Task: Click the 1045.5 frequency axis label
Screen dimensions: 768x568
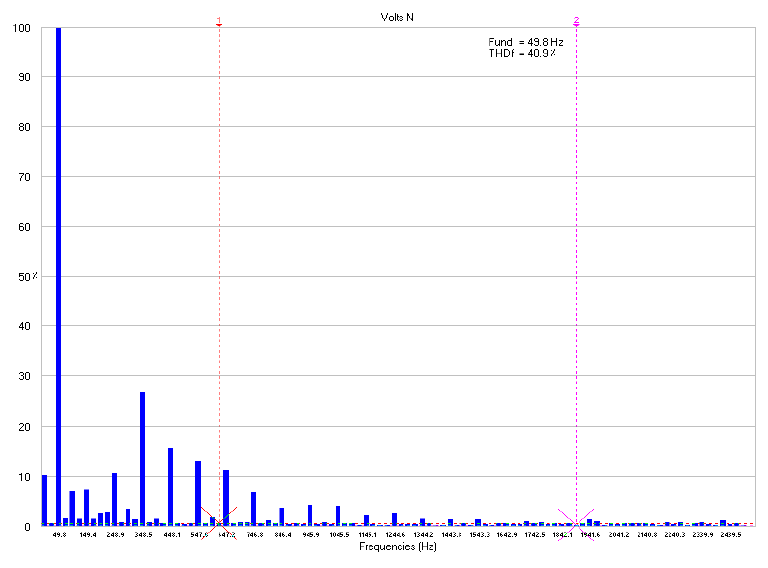Action: pos(339,535)
